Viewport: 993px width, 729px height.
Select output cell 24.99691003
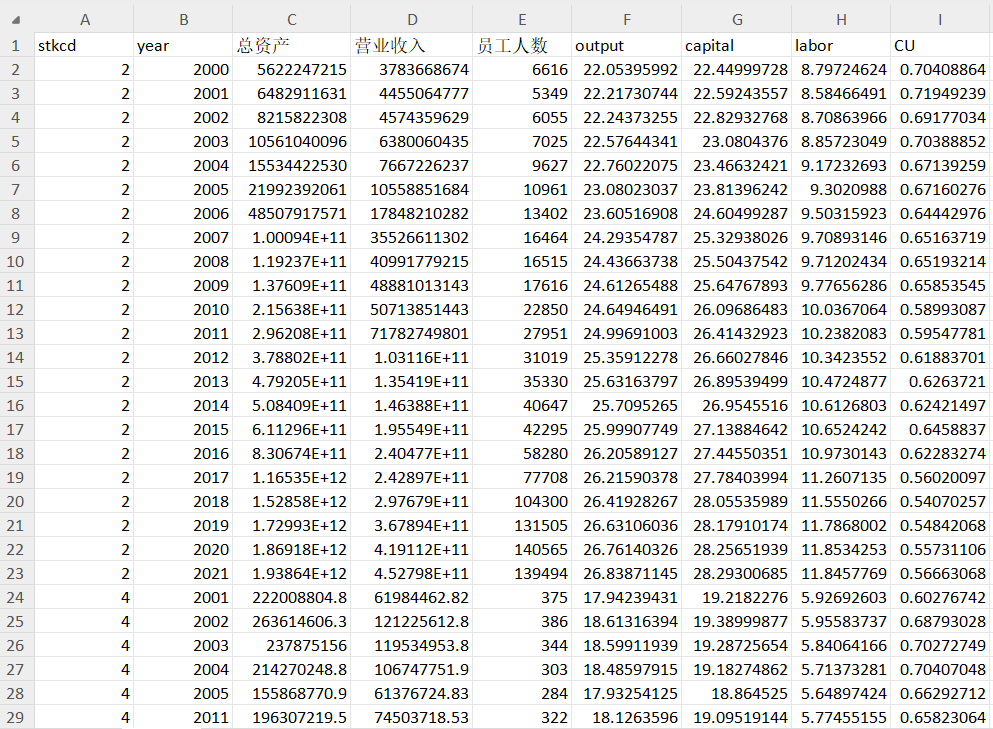[x=626, y=334]
